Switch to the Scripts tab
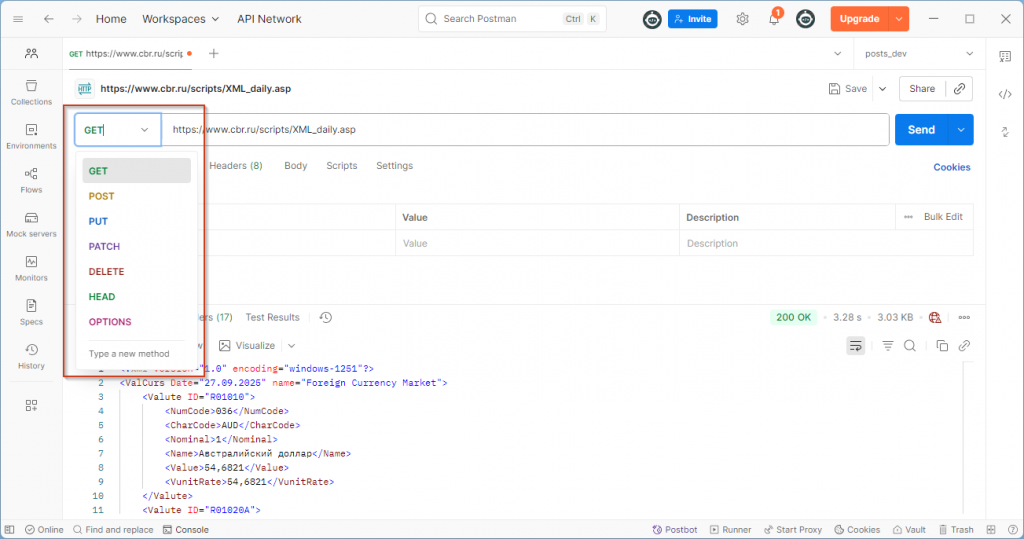This screenshot has height=539, width=1024. click(x=341, y=166)
